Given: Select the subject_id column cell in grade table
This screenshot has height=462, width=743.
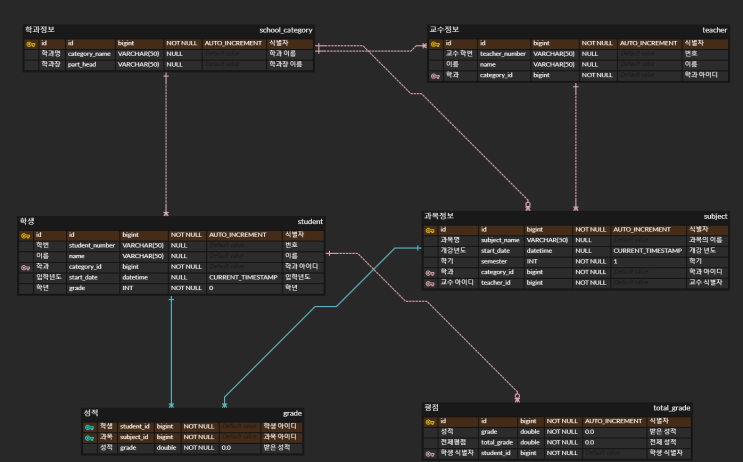Looking at the screenshot, I should (135, 437).
